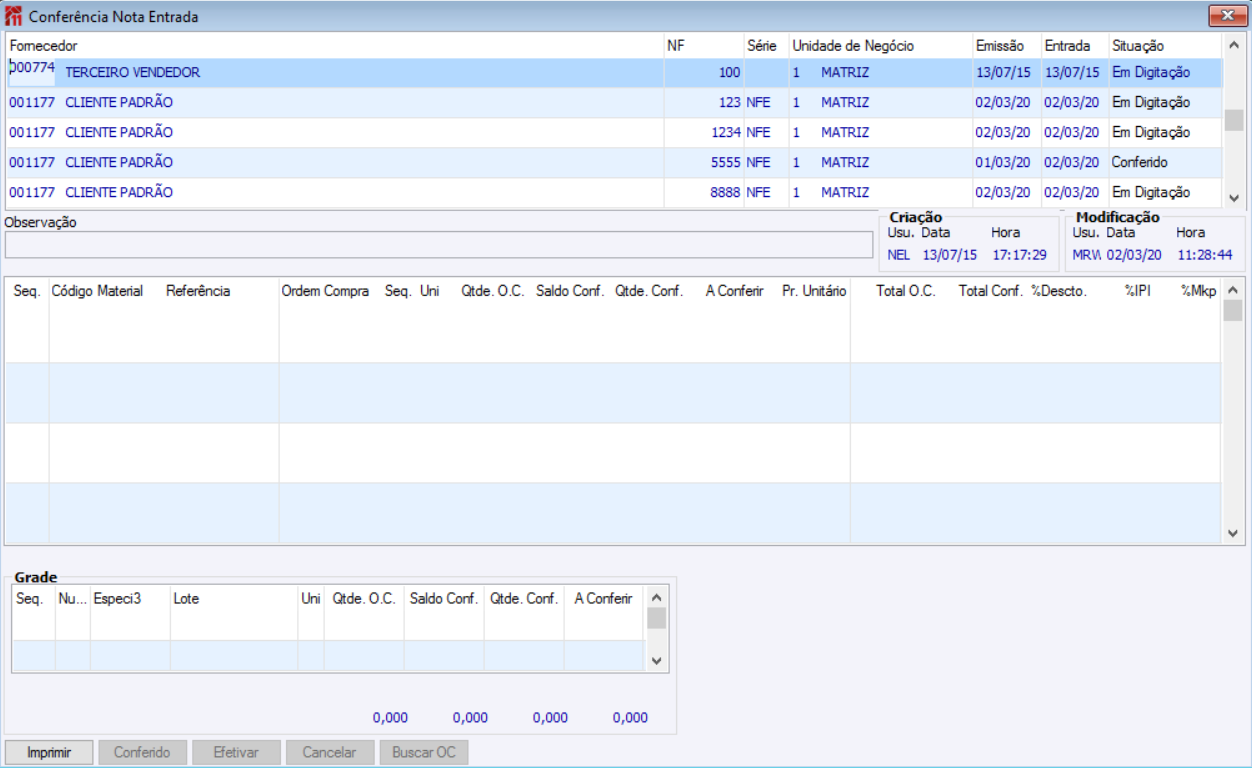Click the Cancelar button
Image resolution: width=1252 pixels, height=768 pixels.
330,752
